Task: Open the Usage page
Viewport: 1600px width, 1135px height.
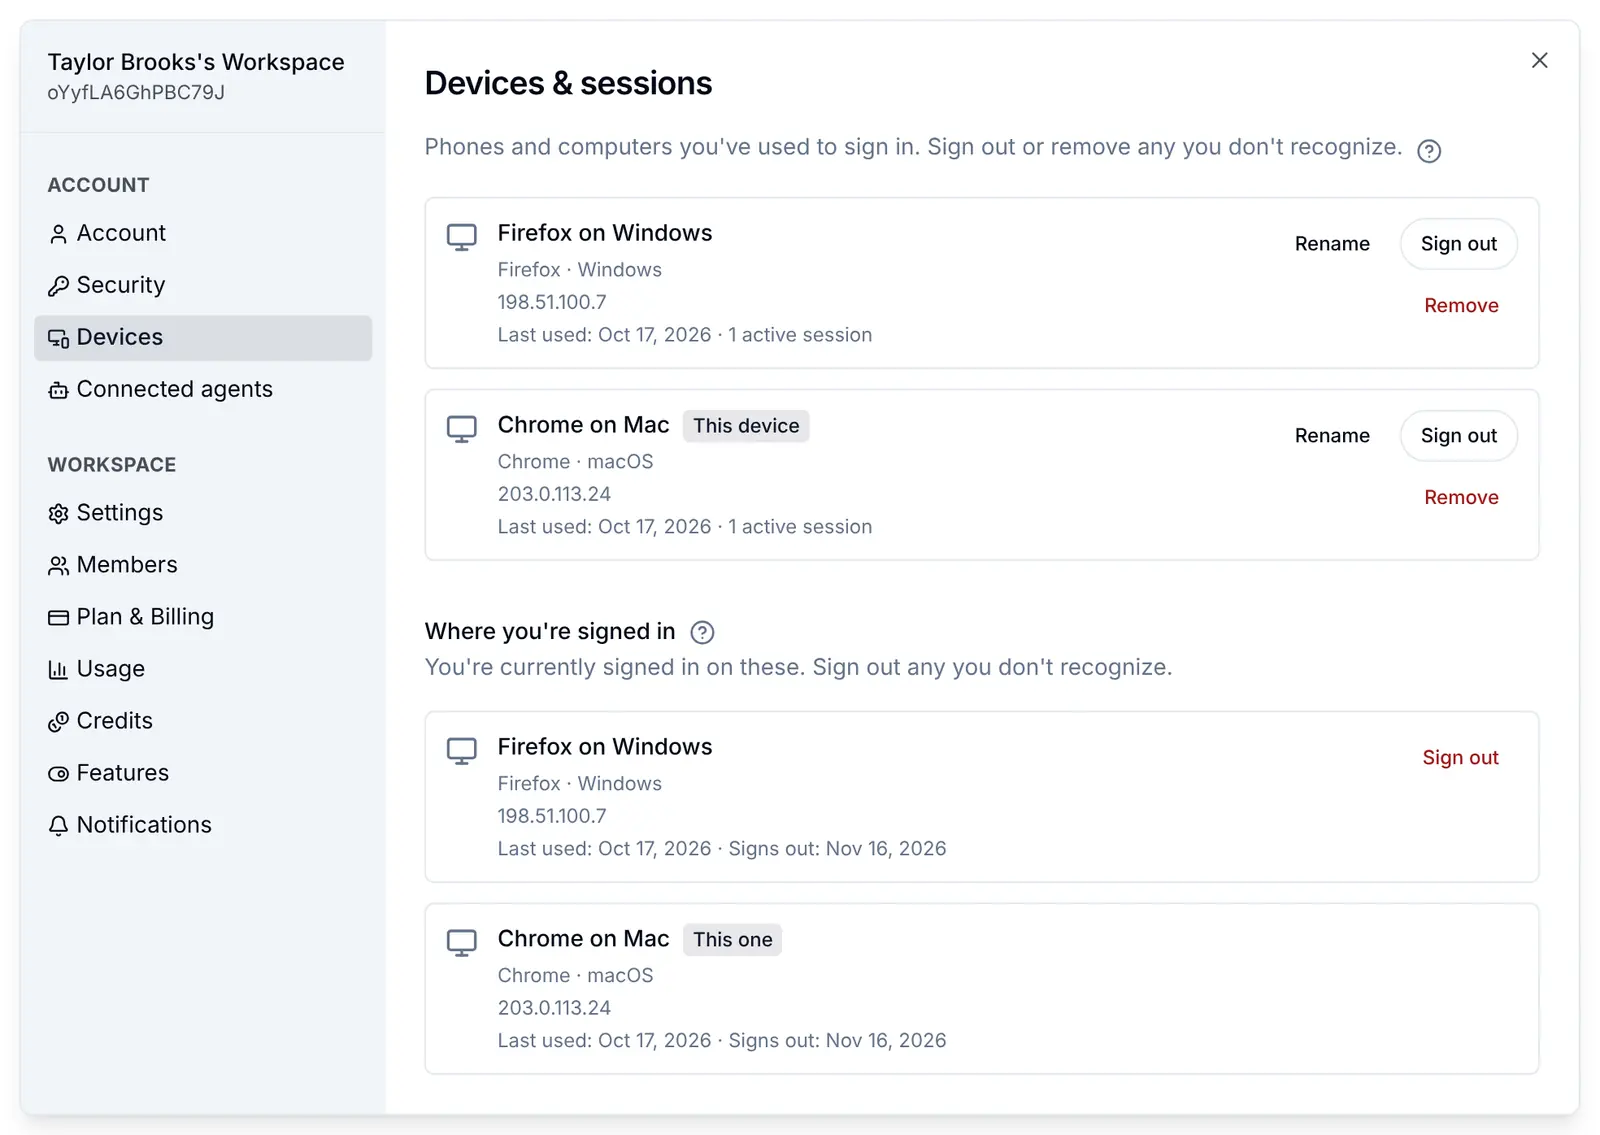Action: pyautogui.click(x=203, y=668)
